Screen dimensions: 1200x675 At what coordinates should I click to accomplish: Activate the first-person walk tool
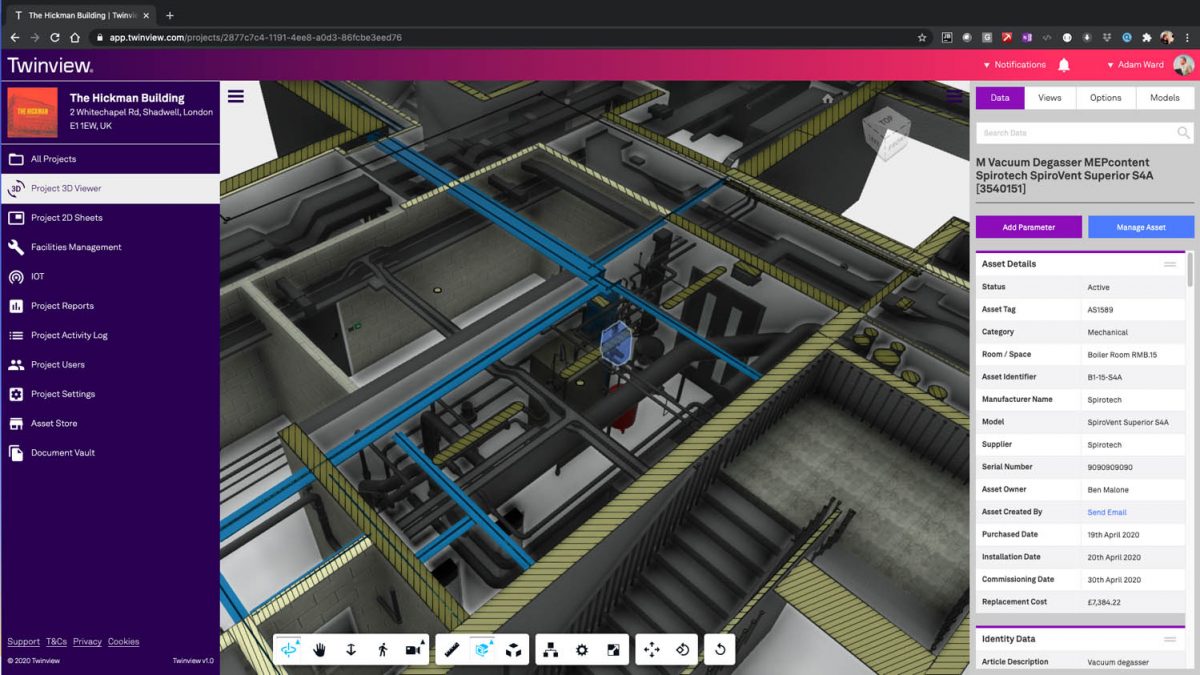click(382, 650)
